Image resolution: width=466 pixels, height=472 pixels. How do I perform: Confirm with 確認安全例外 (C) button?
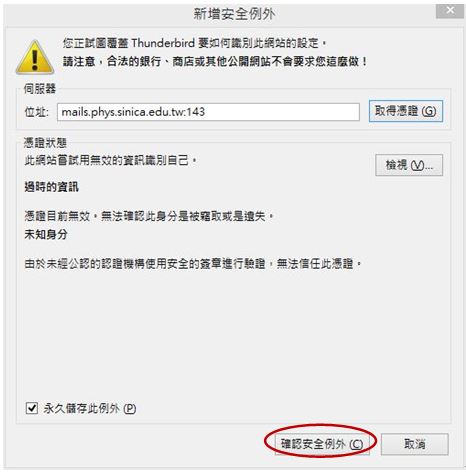(322, 444)
